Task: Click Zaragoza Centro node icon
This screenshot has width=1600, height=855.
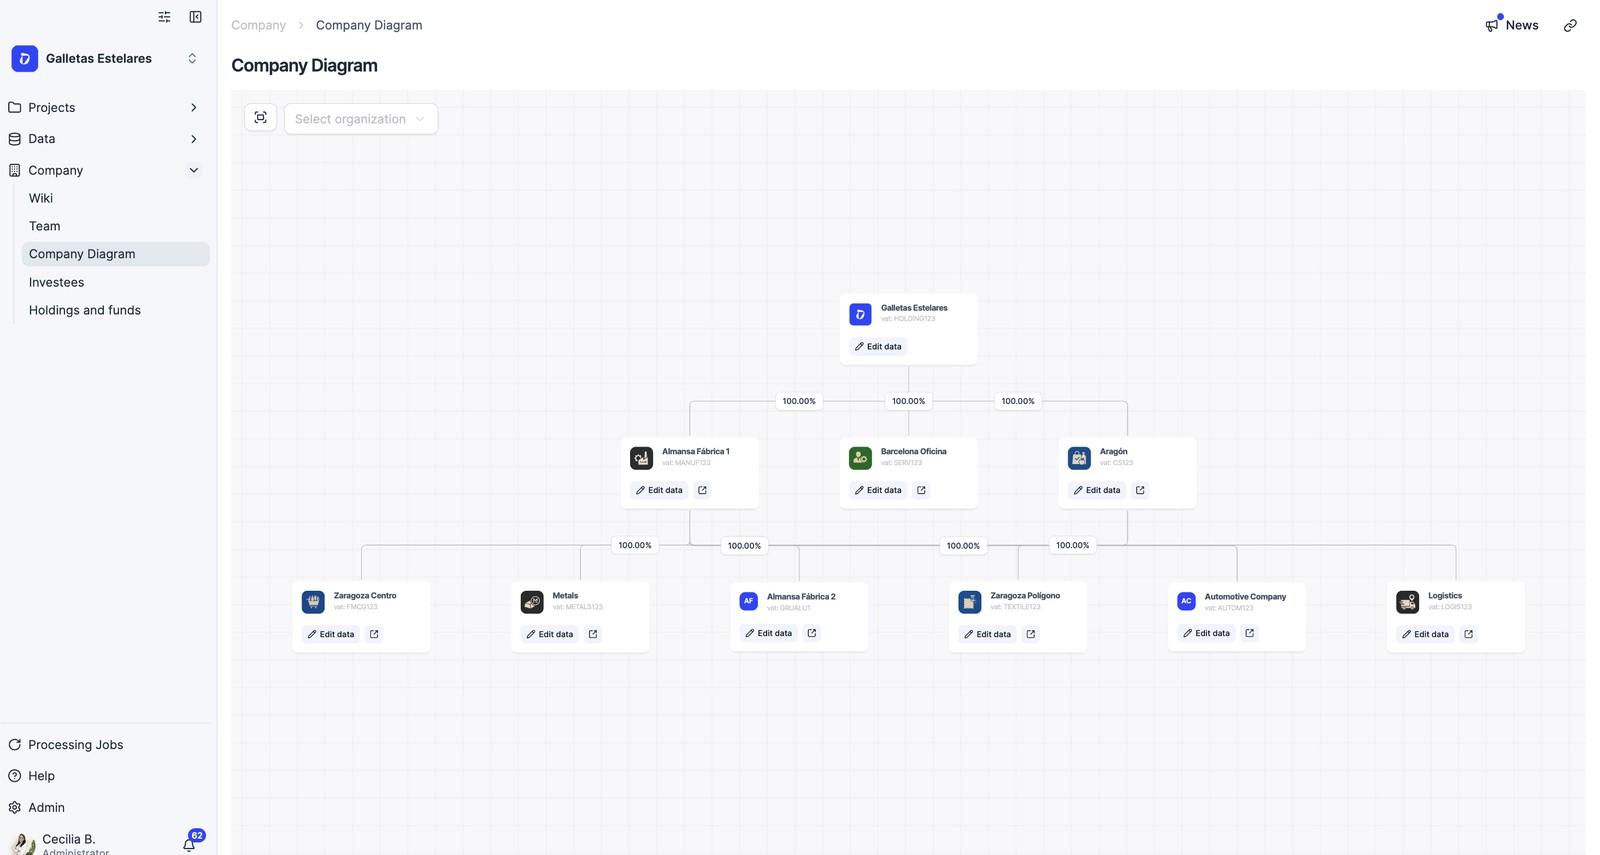Action: pos(313,602)
